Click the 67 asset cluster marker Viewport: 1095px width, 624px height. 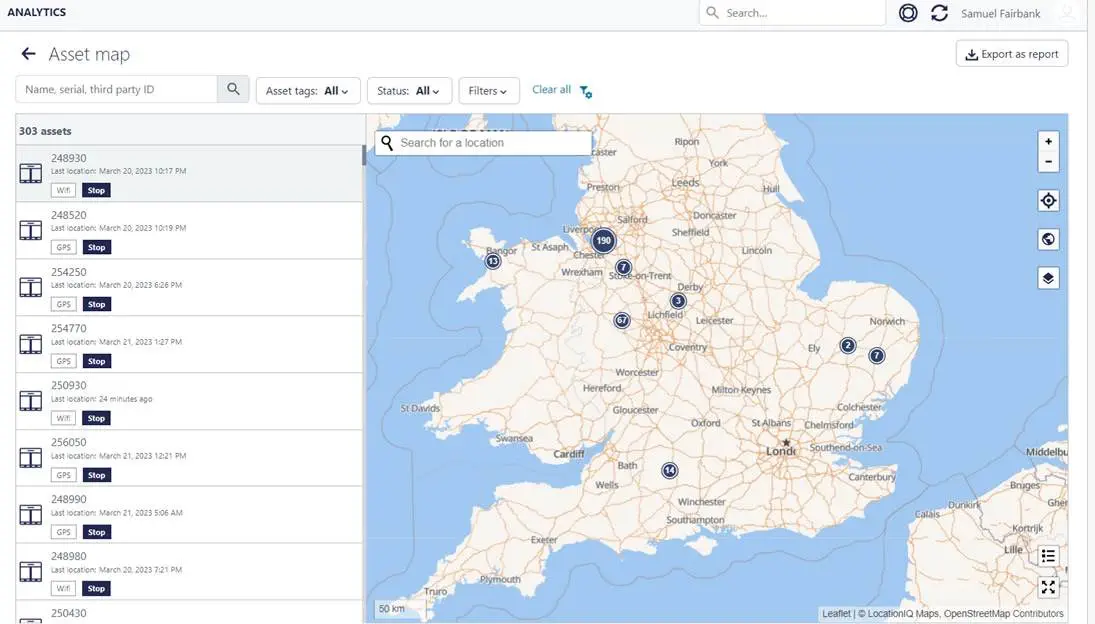tap(622, 320)
